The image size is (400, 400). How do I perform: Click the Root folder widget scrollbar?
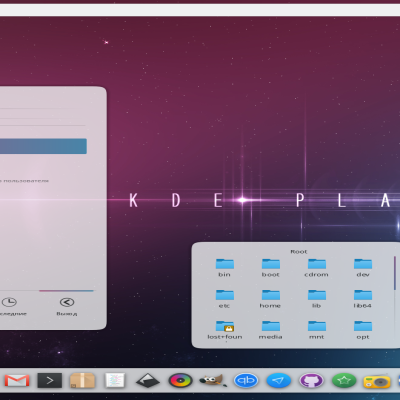pyautogui.click(x=395, y=273)
